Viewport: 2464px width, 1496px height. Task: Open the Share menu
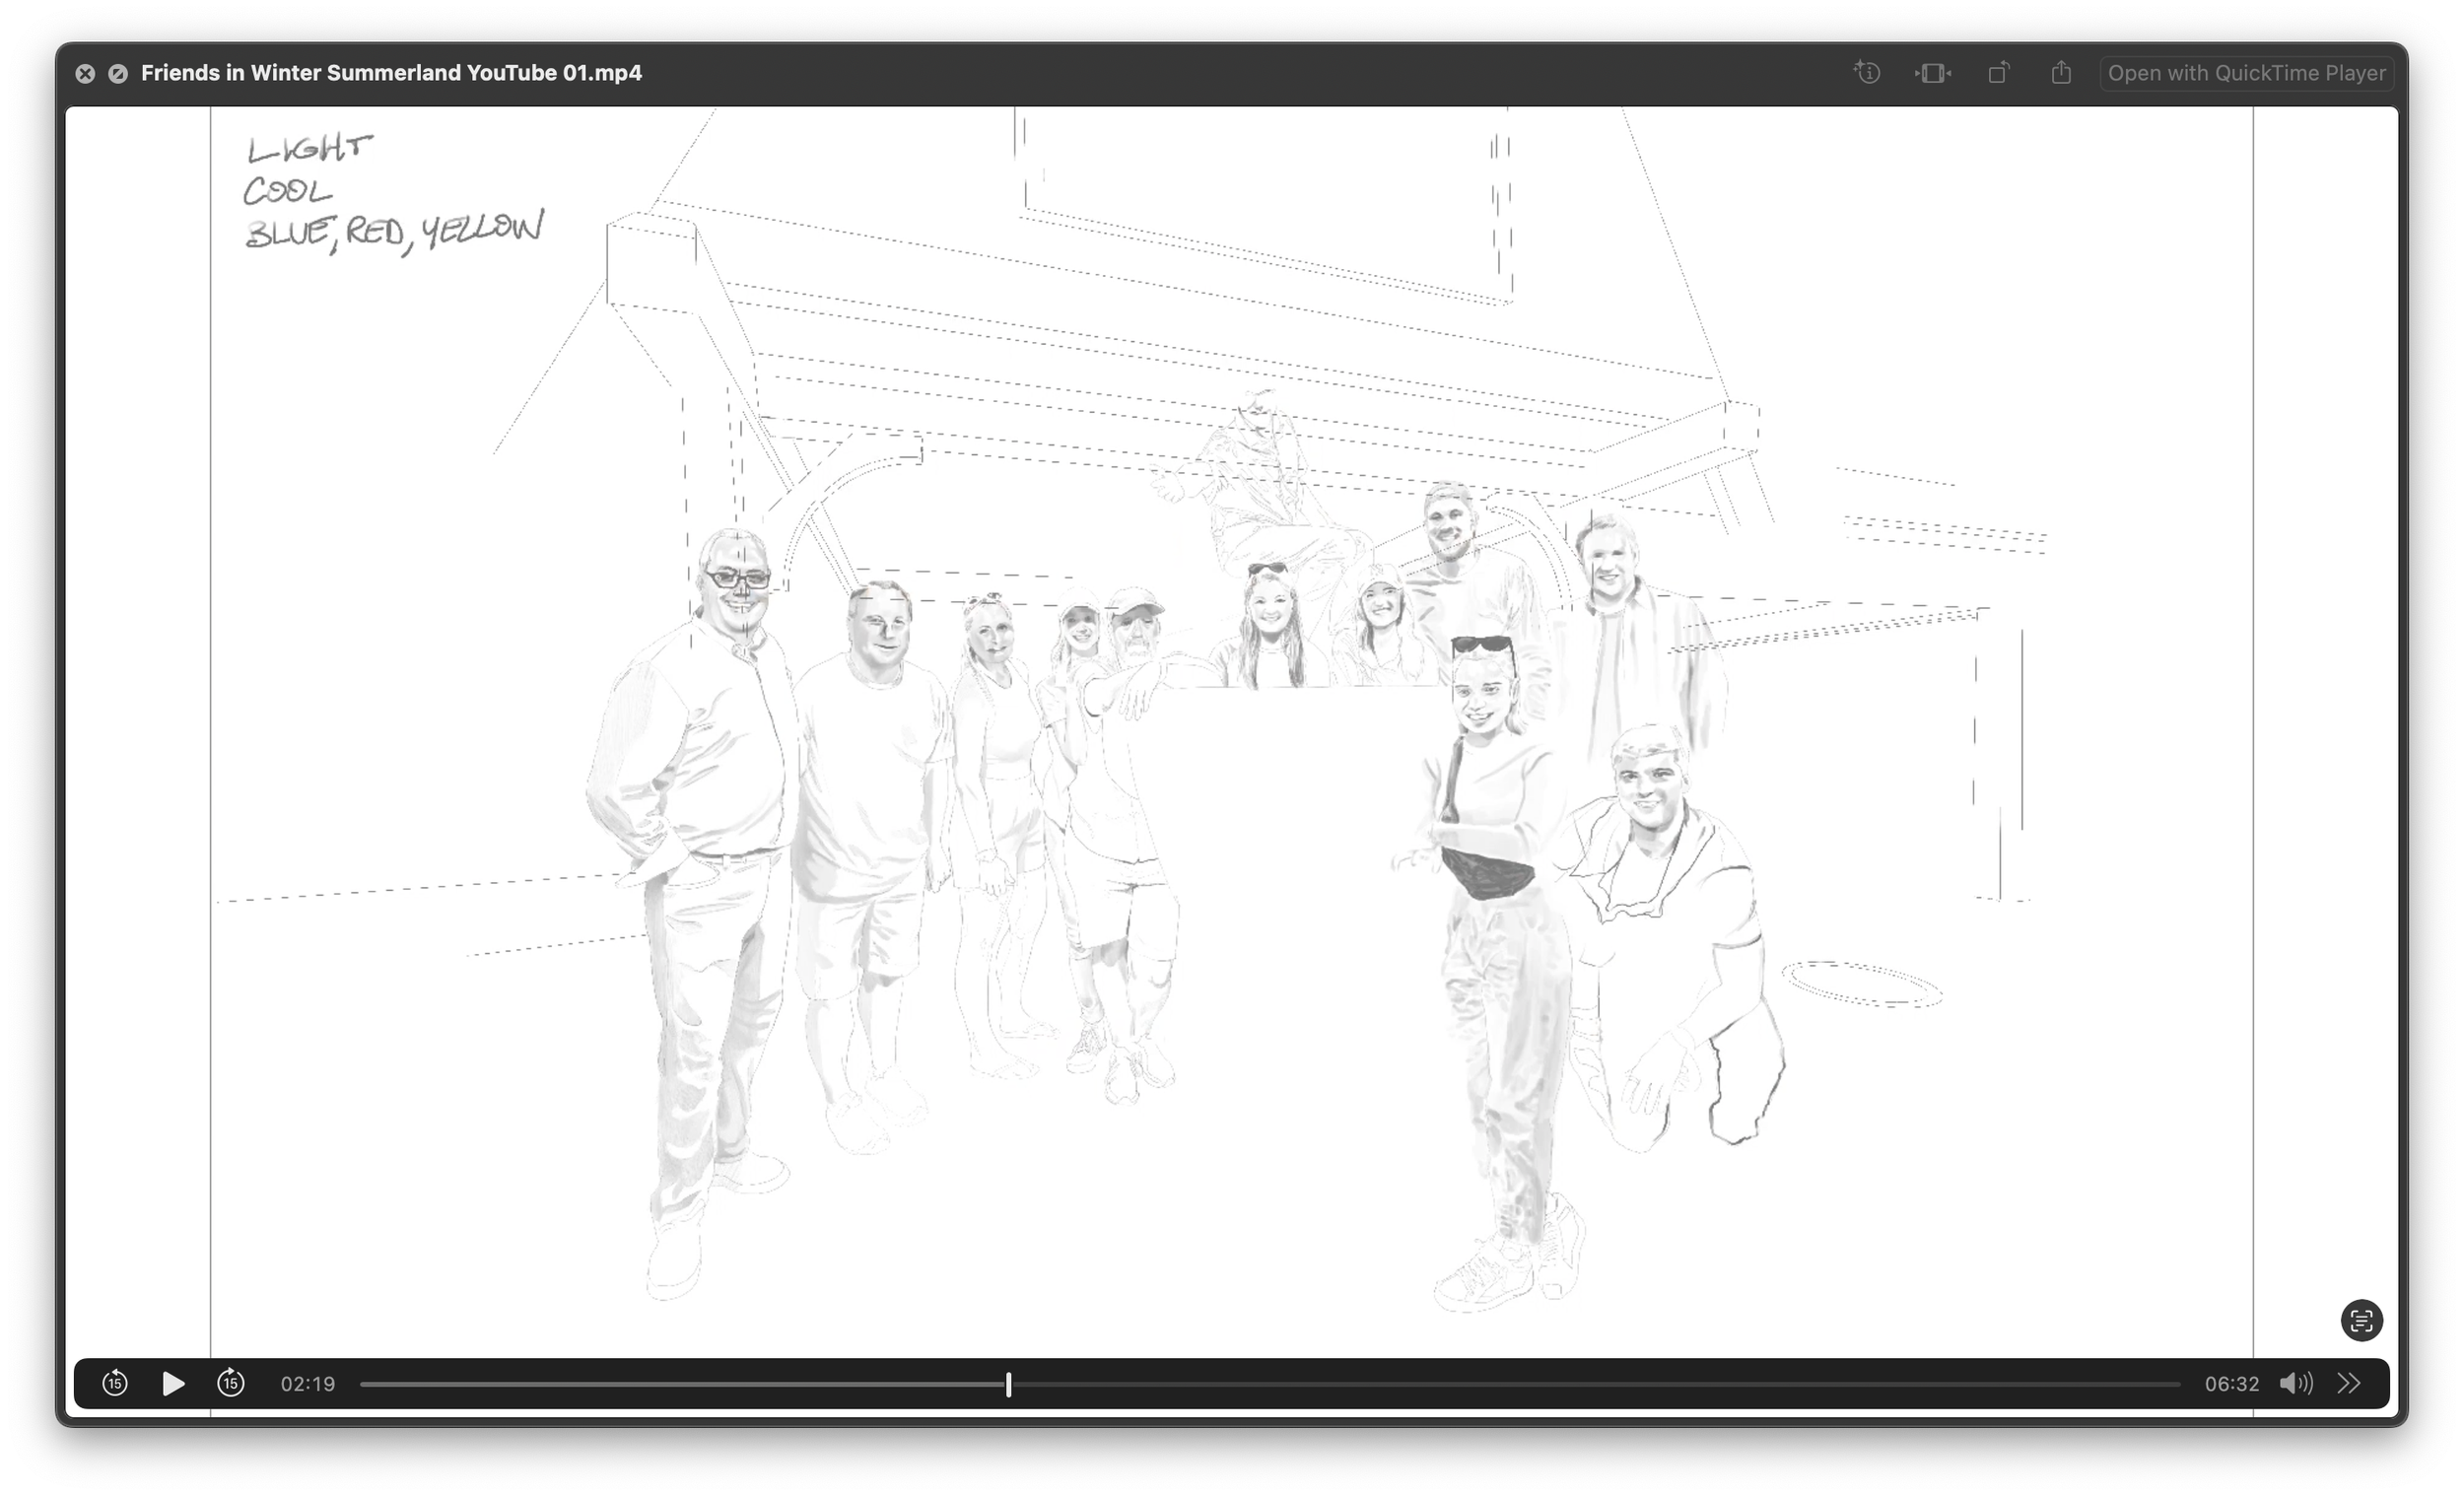pos(2061,73)
